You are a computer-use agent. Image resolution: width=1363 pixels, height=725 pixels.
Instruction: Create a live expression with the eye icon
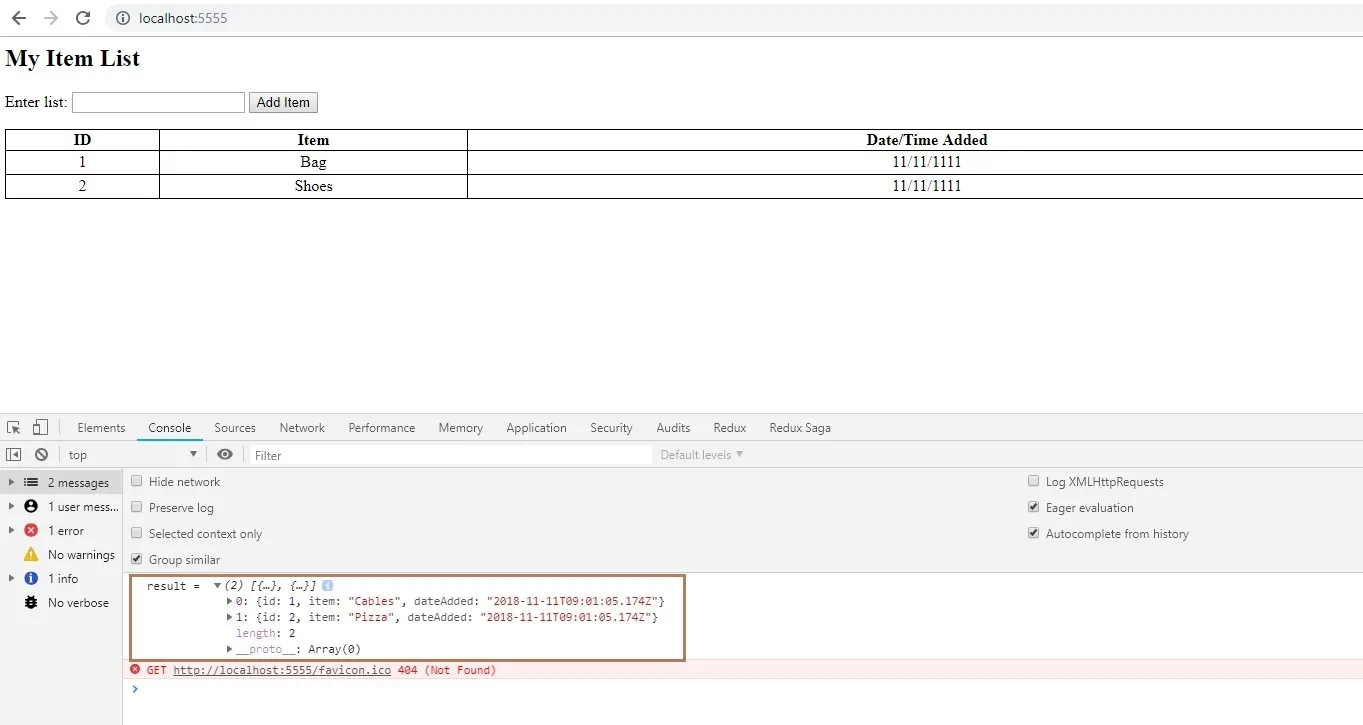pyautogui.click(x=225, y=454)
